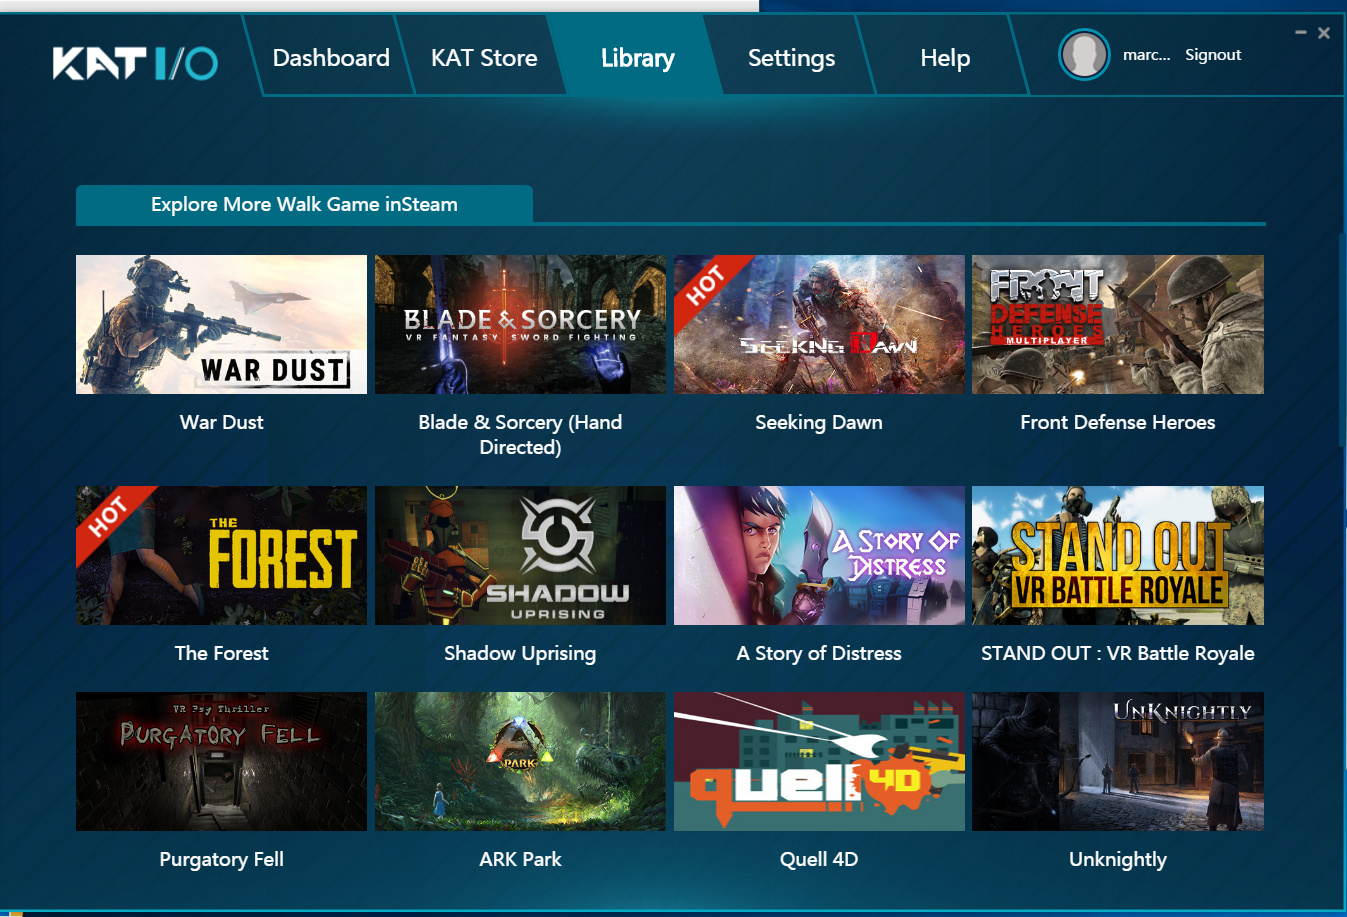The width and height of the screenshot is (1347, 917).
Task: Click the Signout link
Action: (x=1213, y=55)
